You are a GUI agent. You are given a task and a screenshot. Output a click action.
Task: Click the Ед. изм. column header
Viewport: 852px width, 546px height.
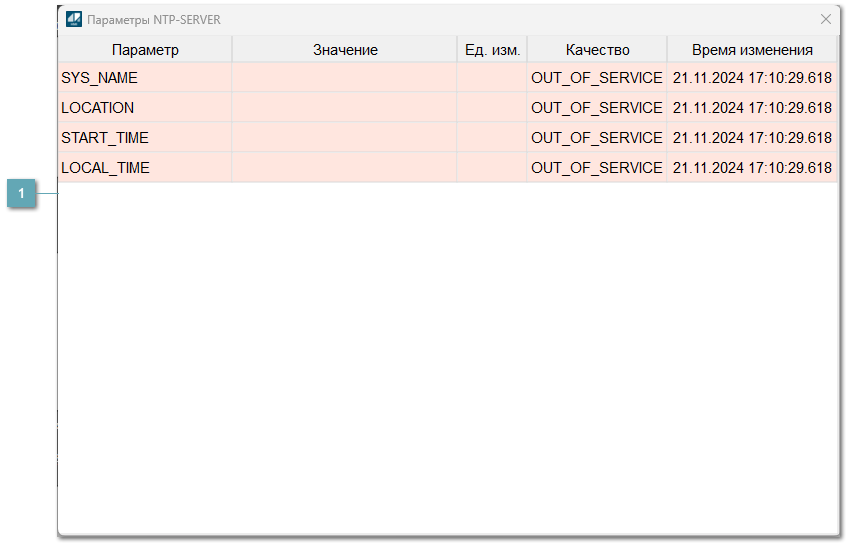pos(492,50)
